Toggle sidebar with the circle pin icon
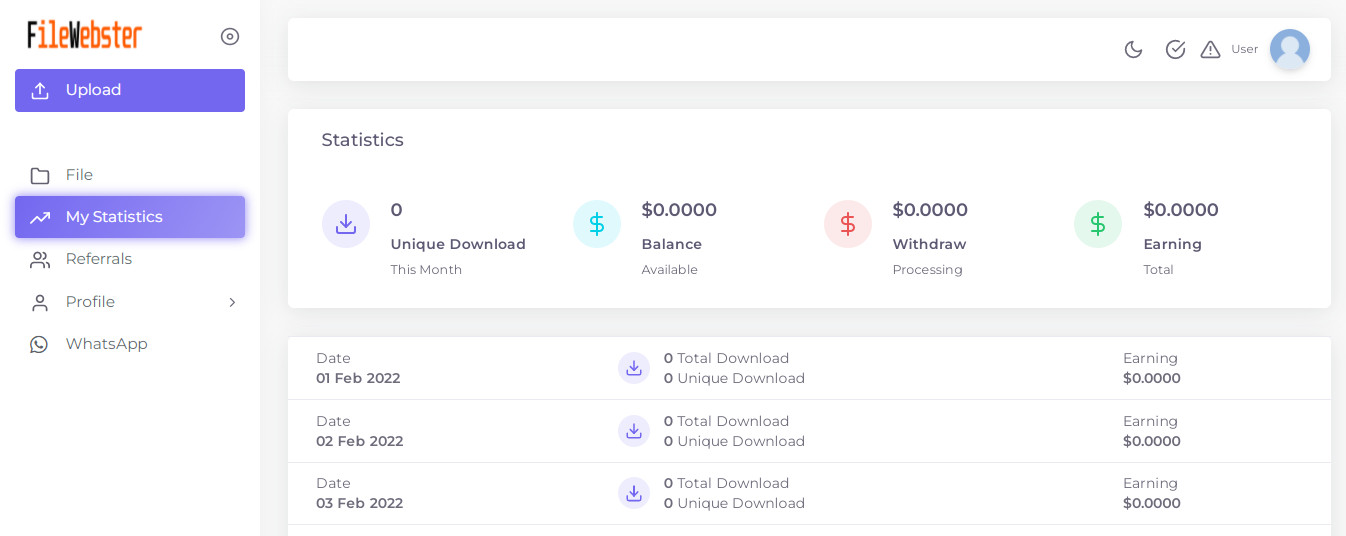 (x=230, y=37)
